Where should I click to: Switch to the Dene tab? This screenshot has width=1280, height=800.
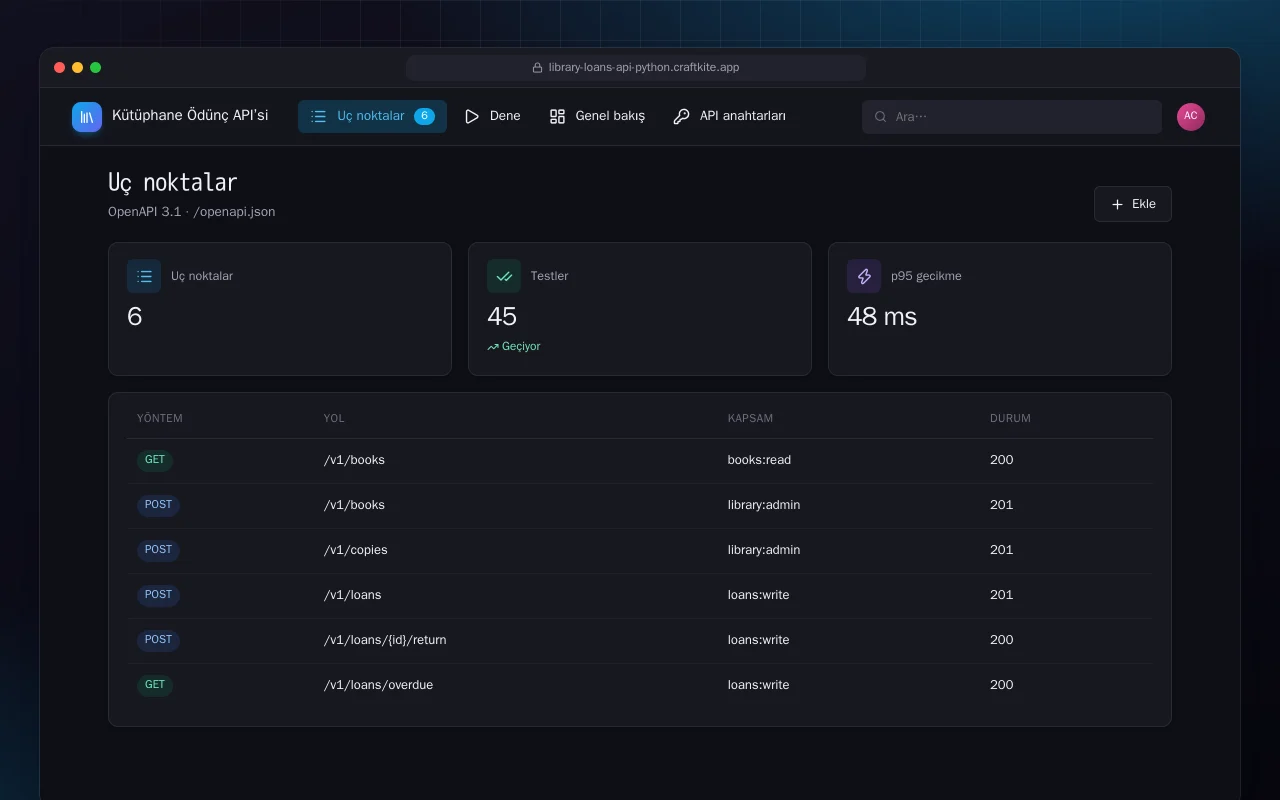click(x=492, y=116)
